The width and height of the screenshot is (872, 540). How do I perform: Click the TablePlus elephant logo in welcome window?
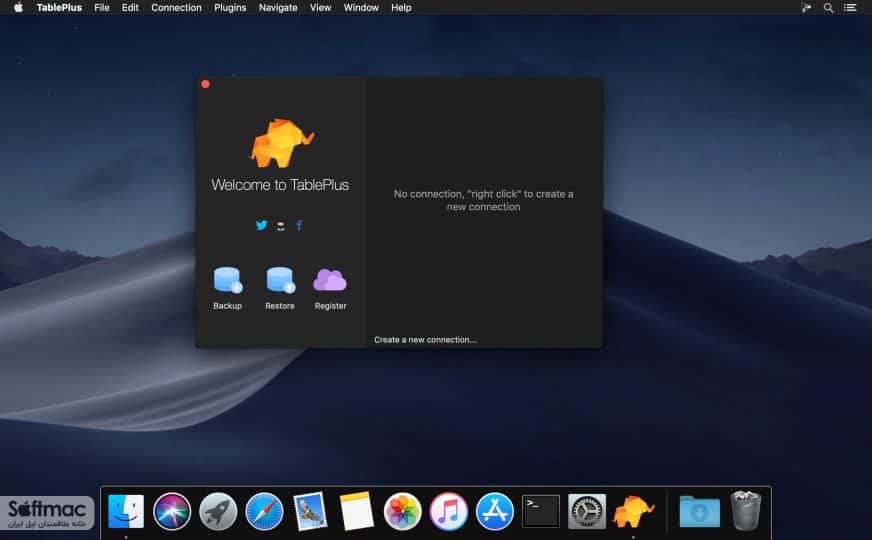(x=281, y=143)
